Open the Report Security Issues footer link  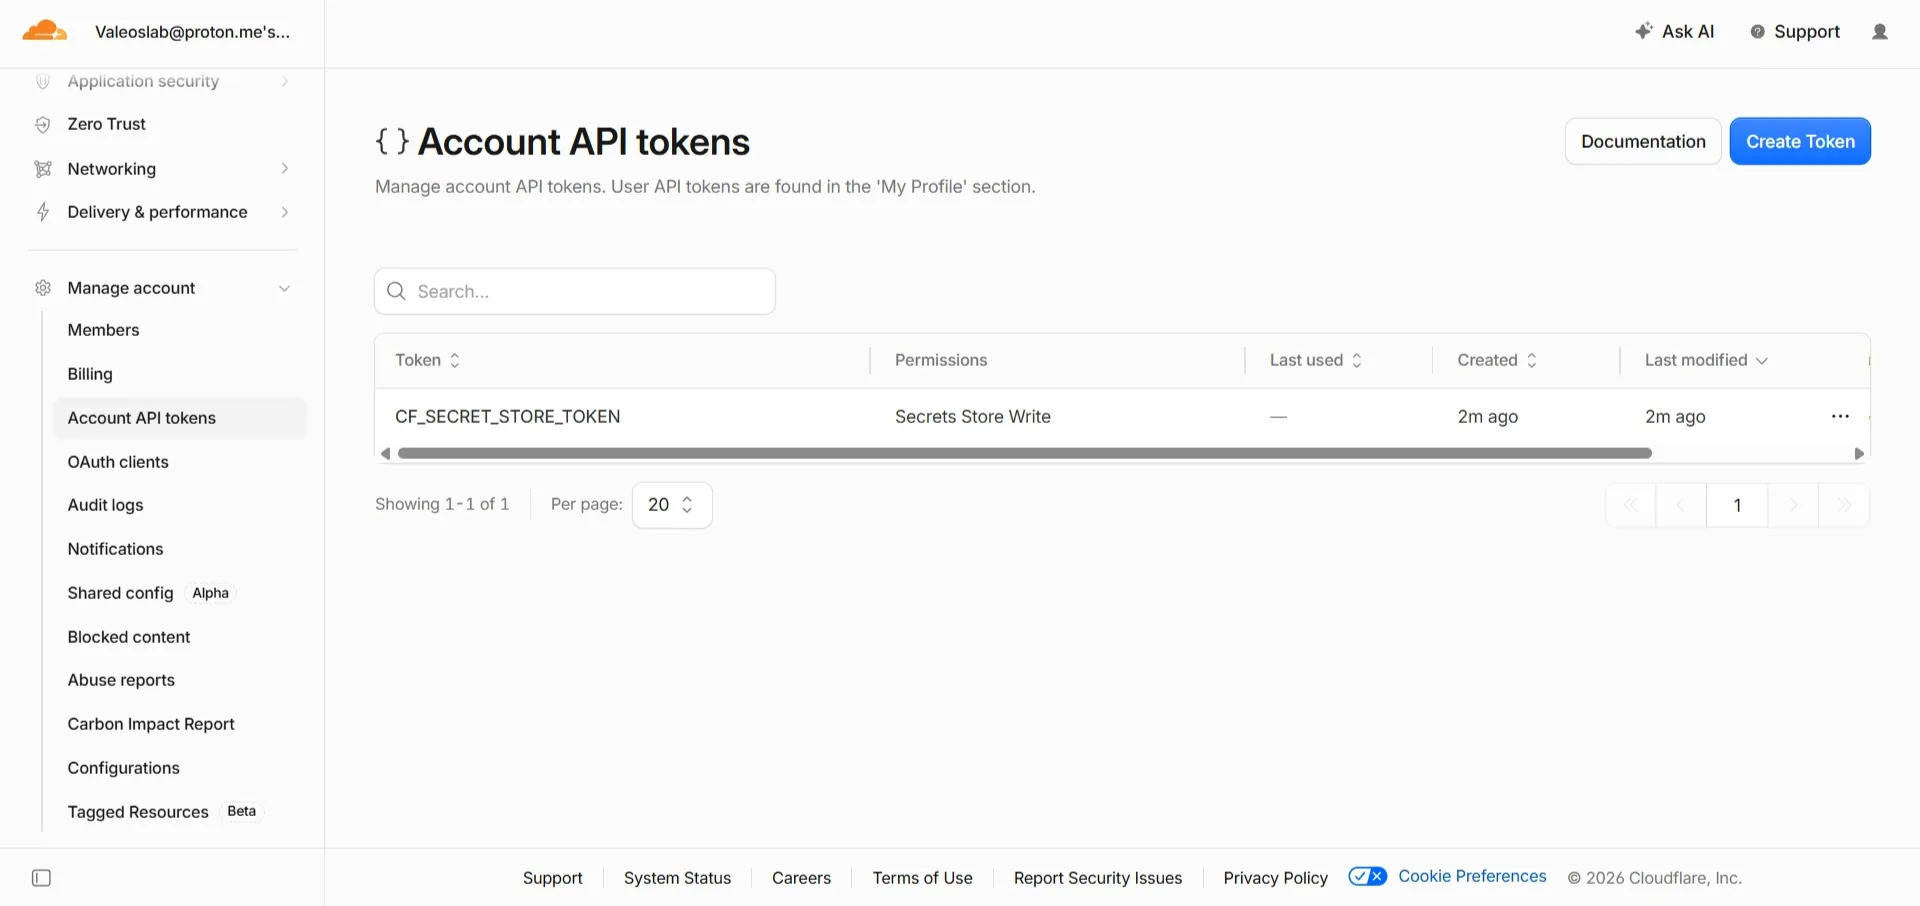[1098, 878]
